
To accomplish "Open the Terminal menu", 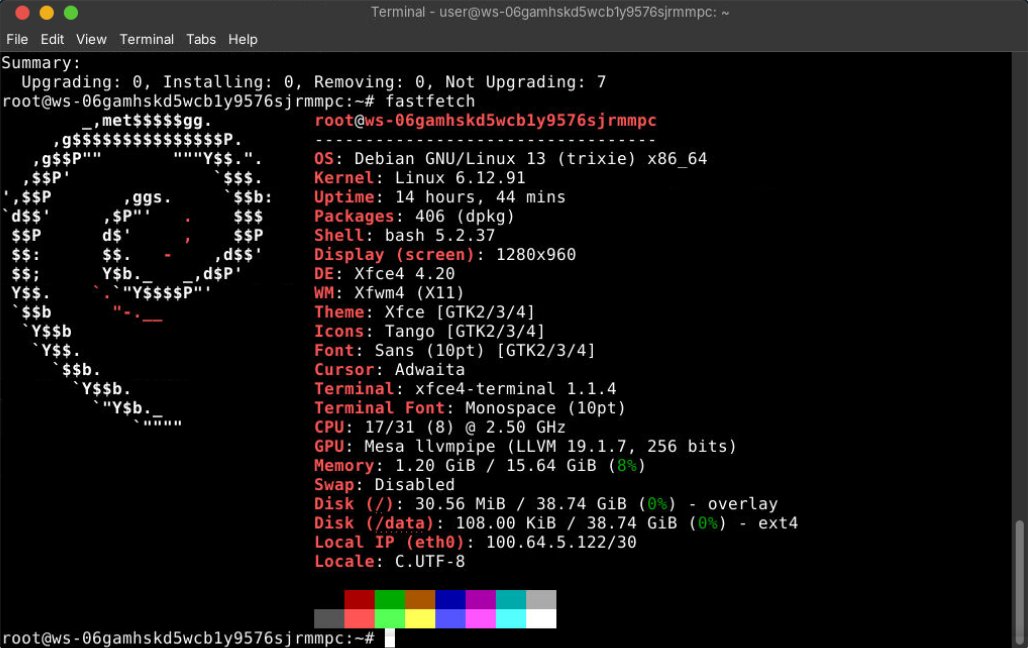I will pos(146,39).
